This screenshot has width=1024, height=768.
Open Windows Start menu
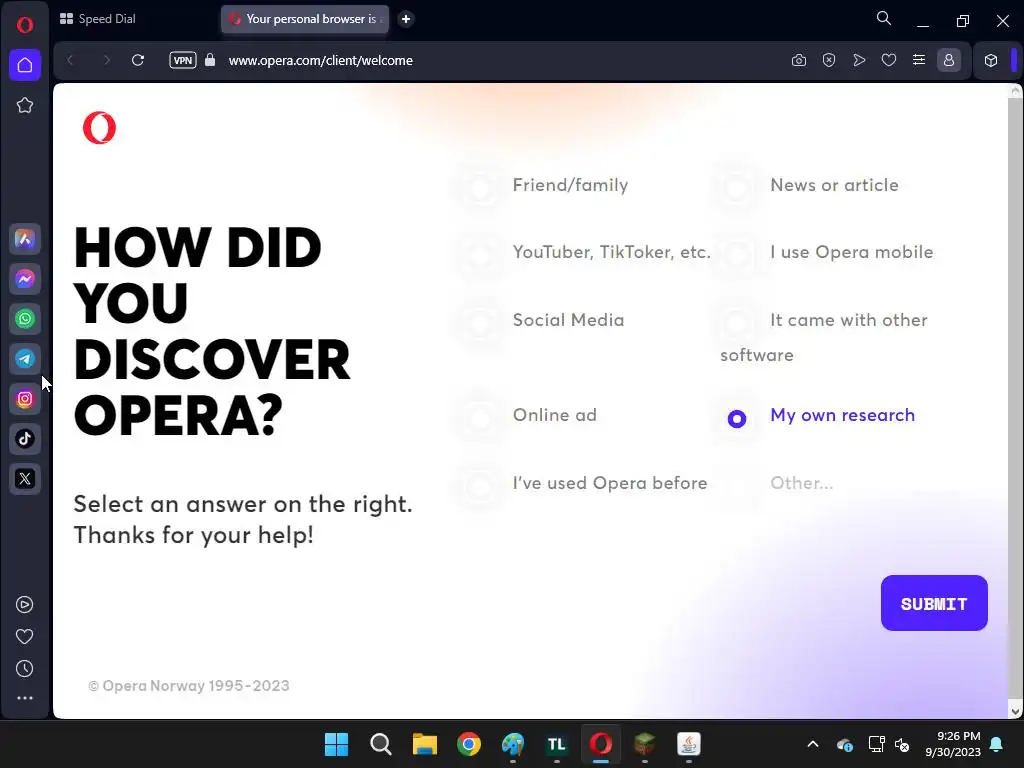(336, 744)
